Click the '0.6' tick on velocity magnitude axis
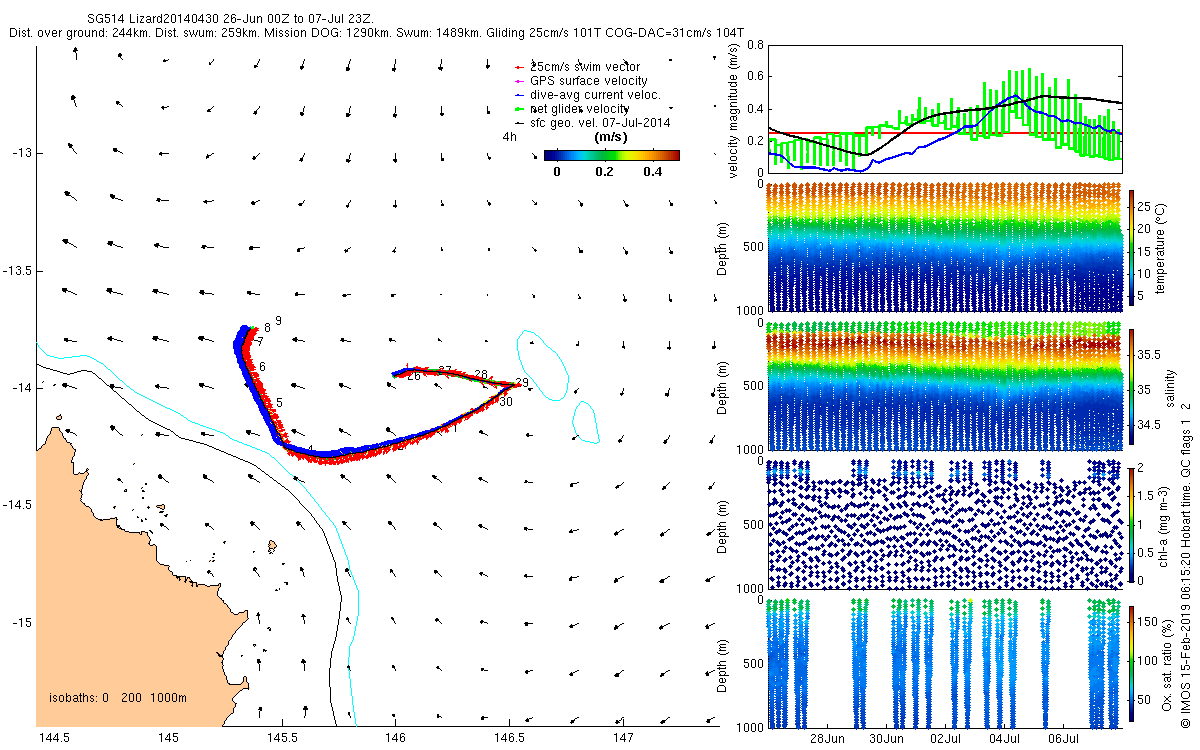 tap(755, 77)
